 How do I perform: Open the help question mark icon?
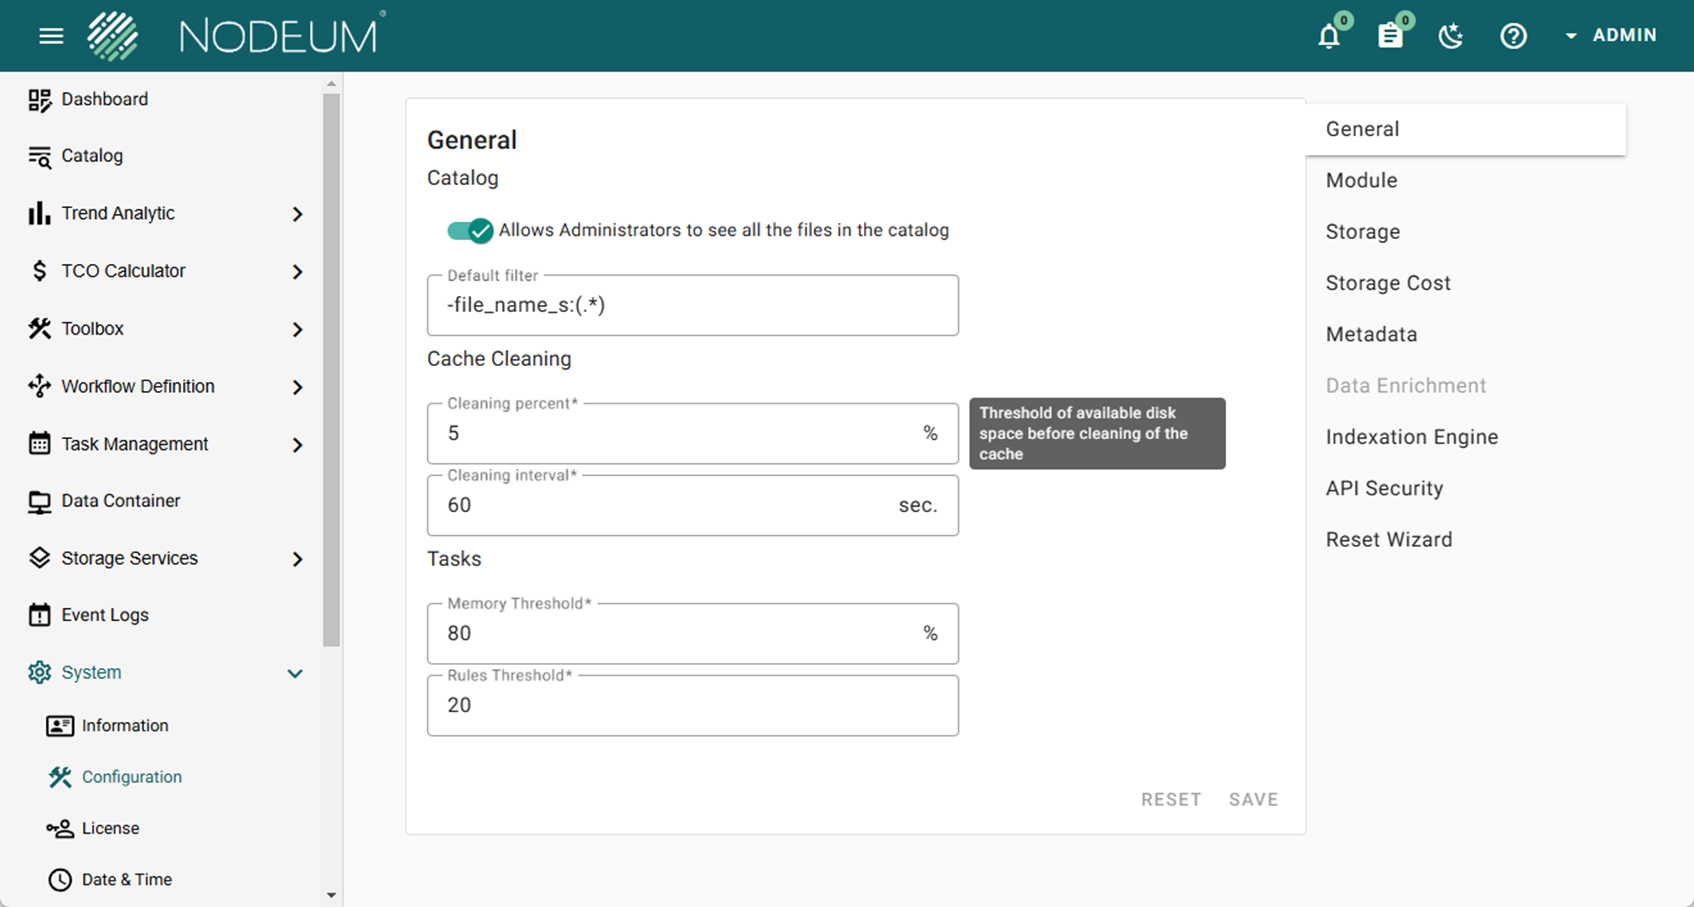coord(1513,37)
